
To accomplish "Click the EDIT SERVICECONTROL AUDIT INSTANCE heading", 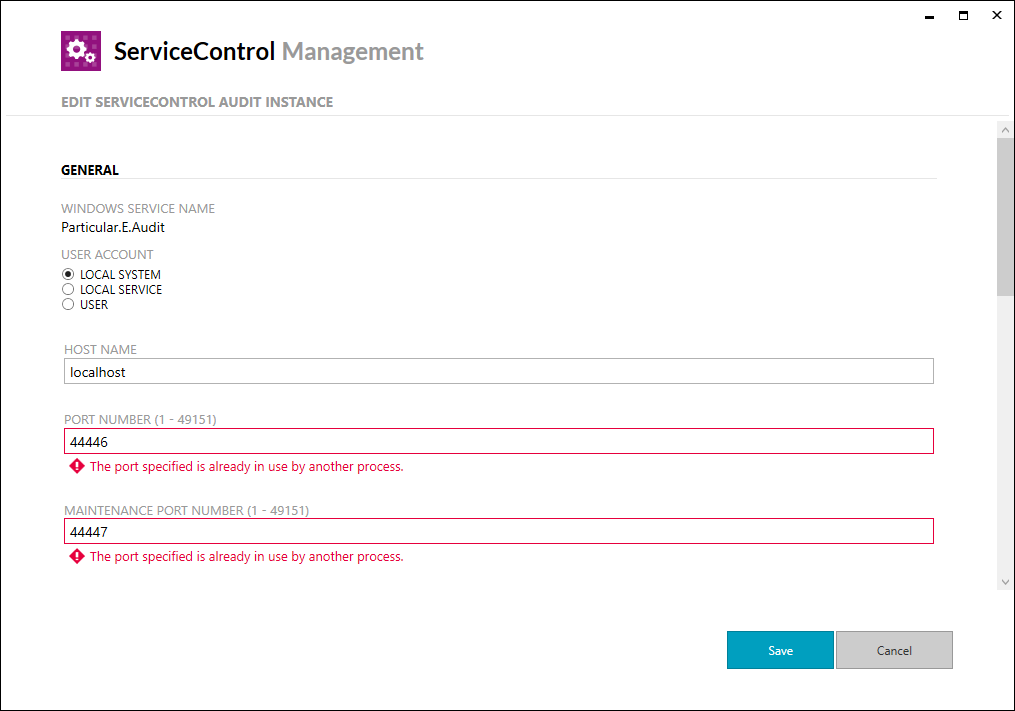I will pyautogui.click(x=197, y=102).
